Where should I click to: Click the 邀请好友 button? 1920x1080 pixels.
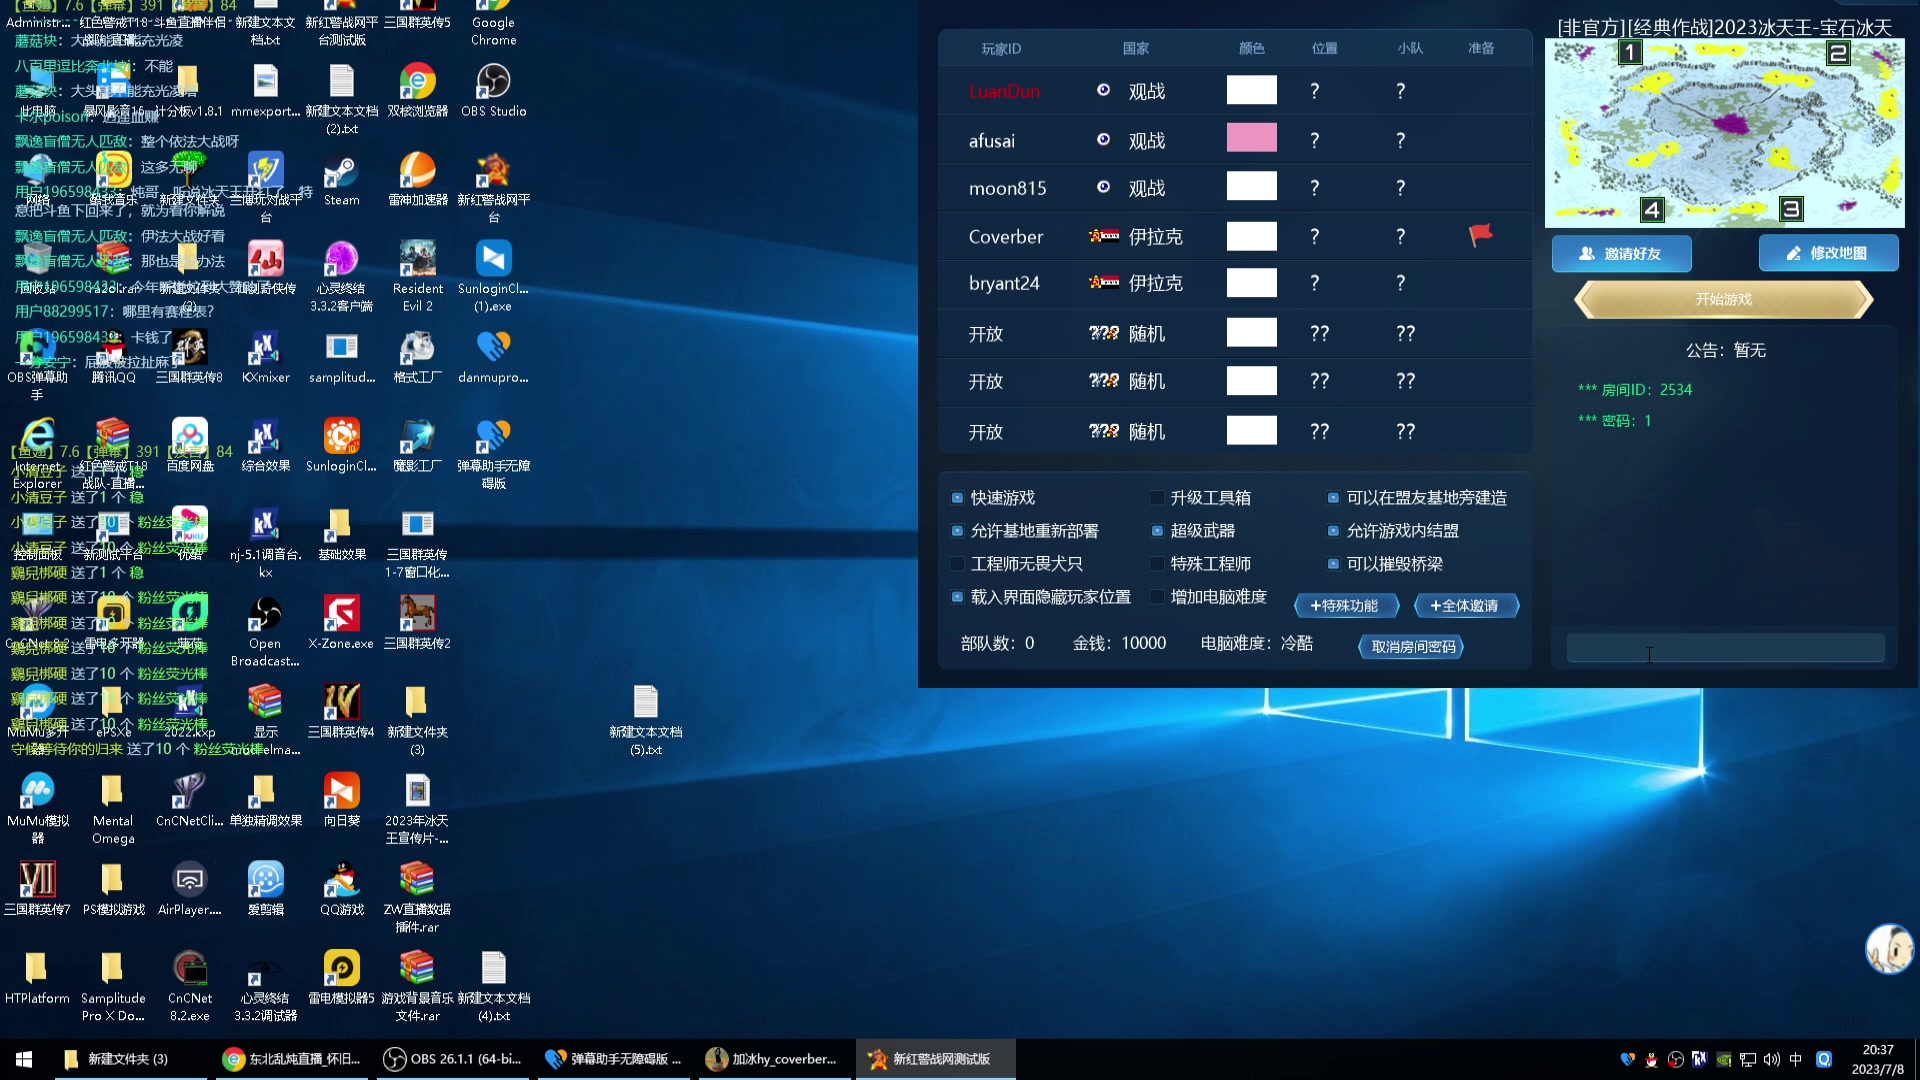coord(1621,254)
